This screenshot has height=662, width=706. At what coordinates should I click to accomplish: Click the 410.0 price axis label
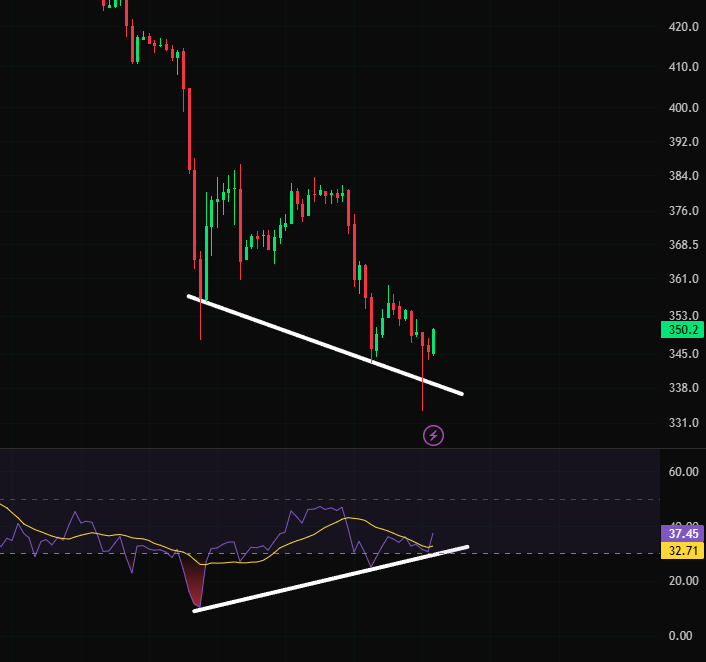683,67
